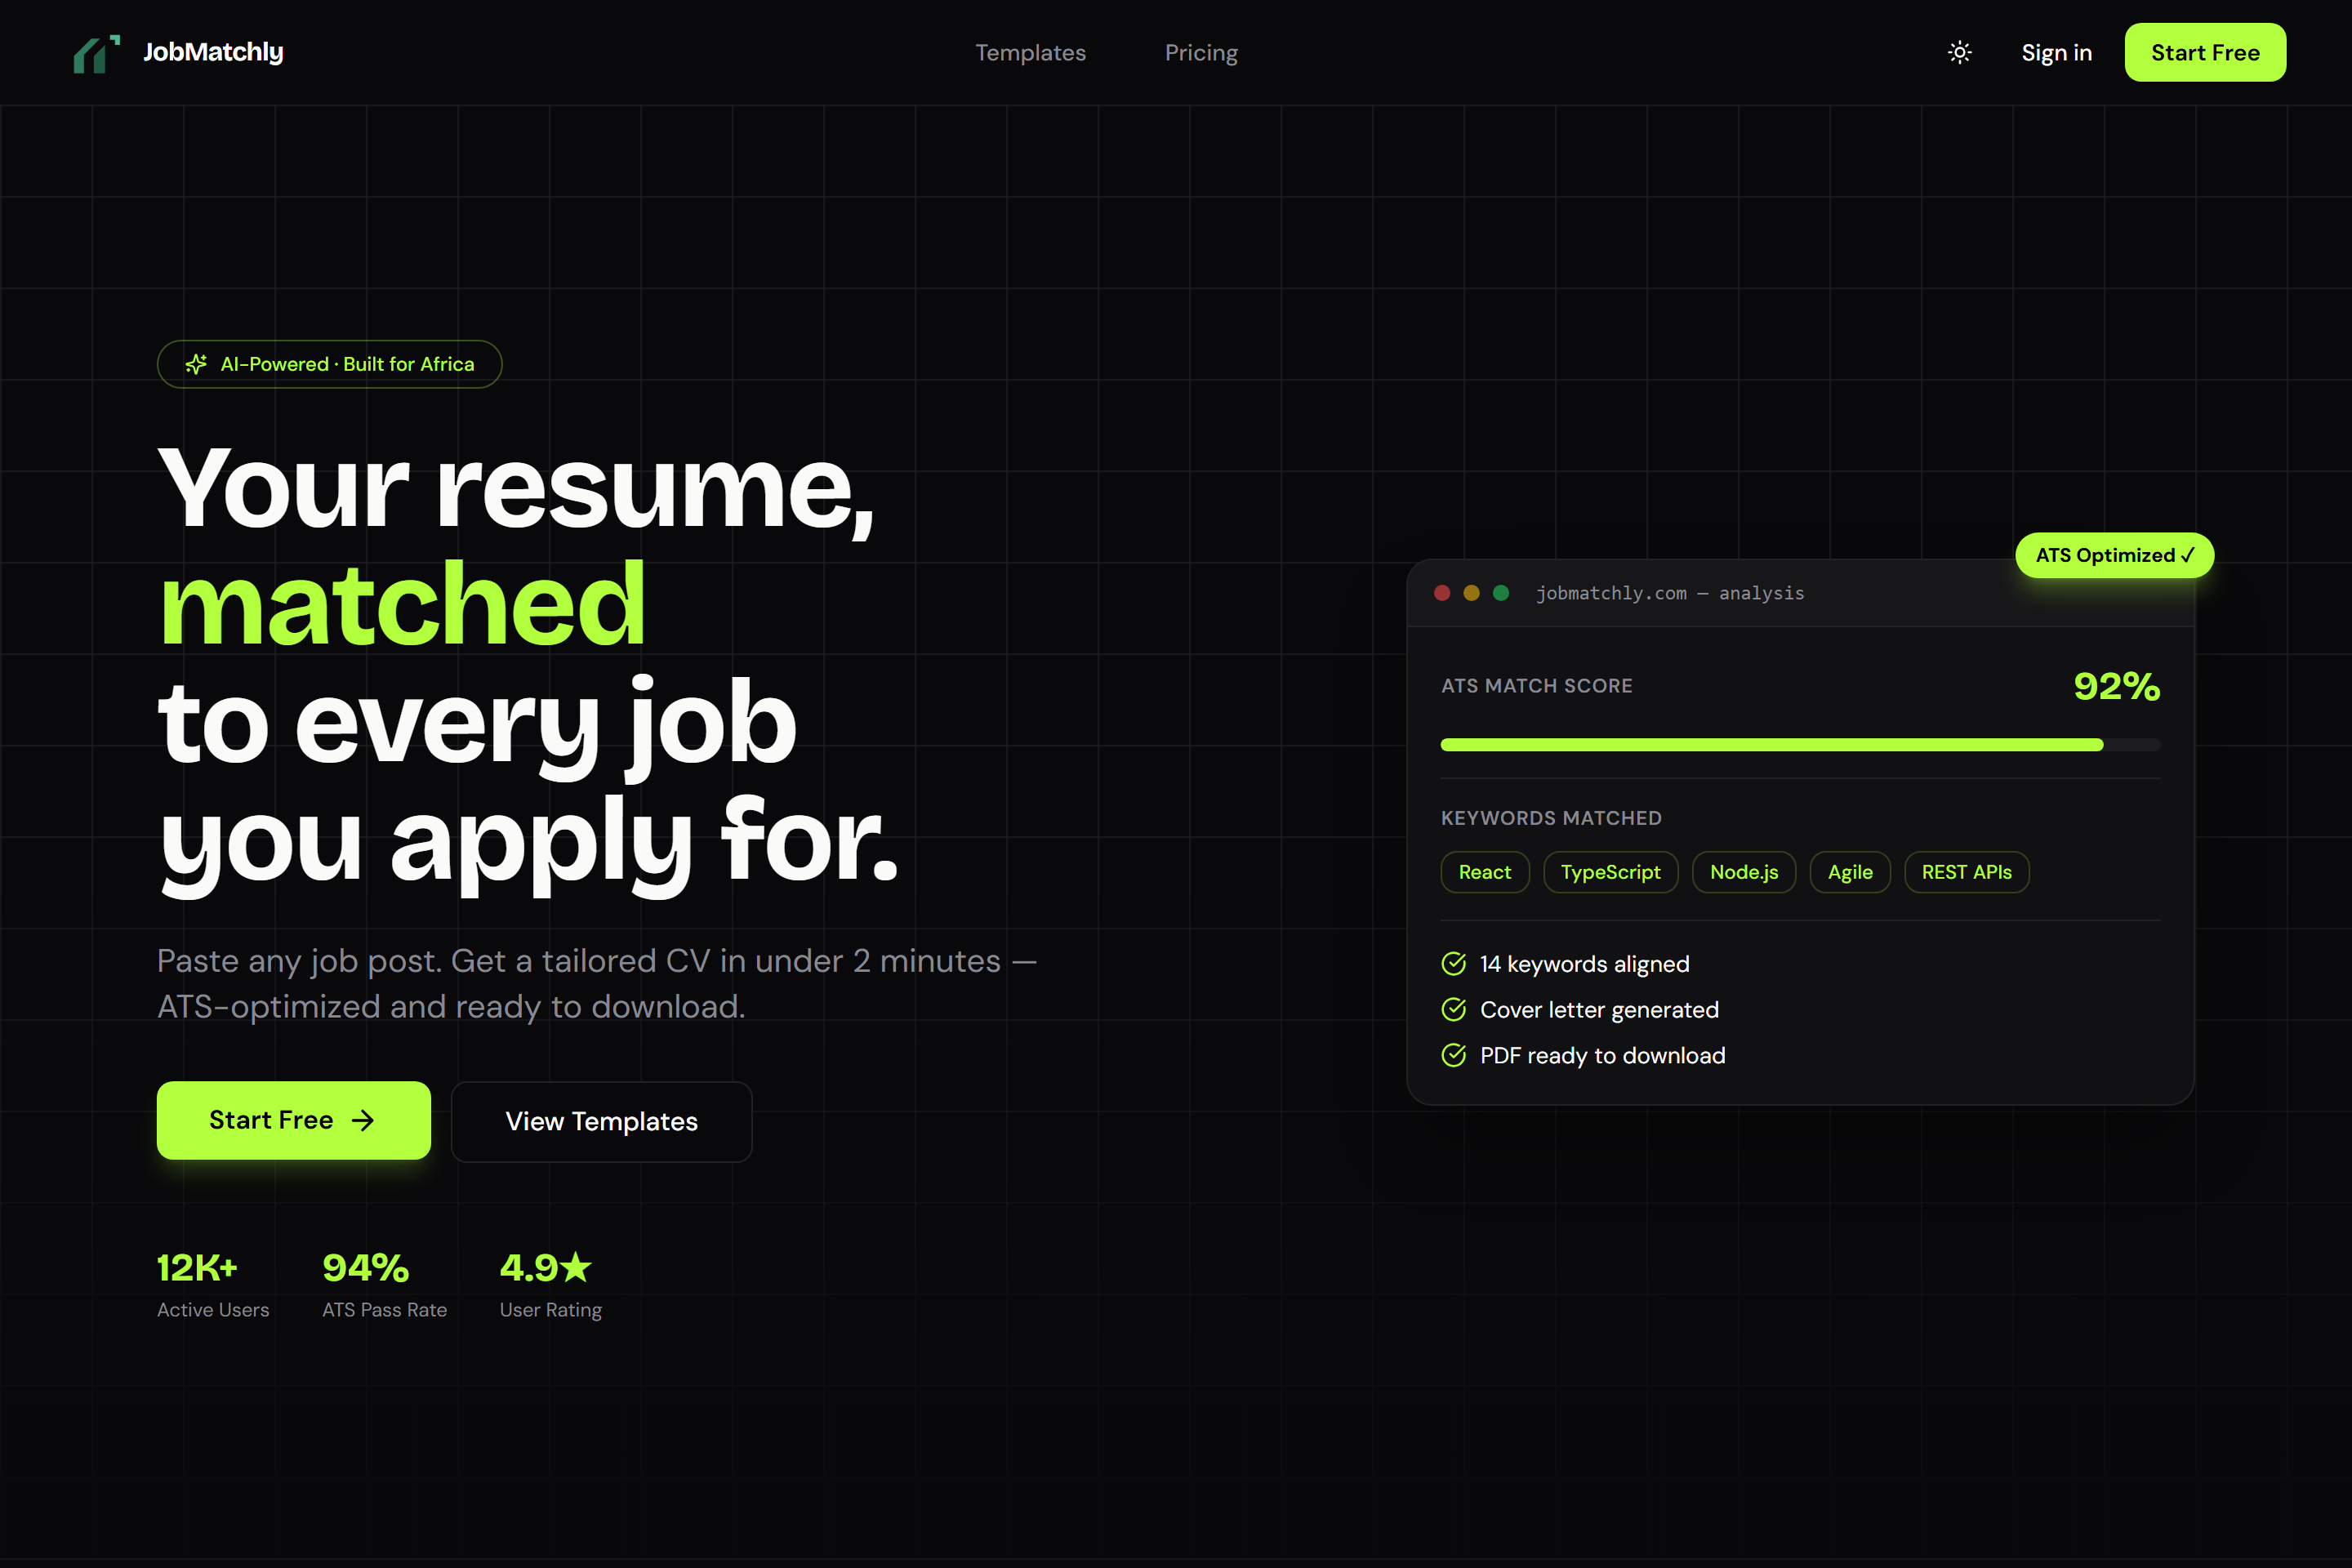Select the React keyword tag
2352x1568 pixels.
coord(1485,872)
